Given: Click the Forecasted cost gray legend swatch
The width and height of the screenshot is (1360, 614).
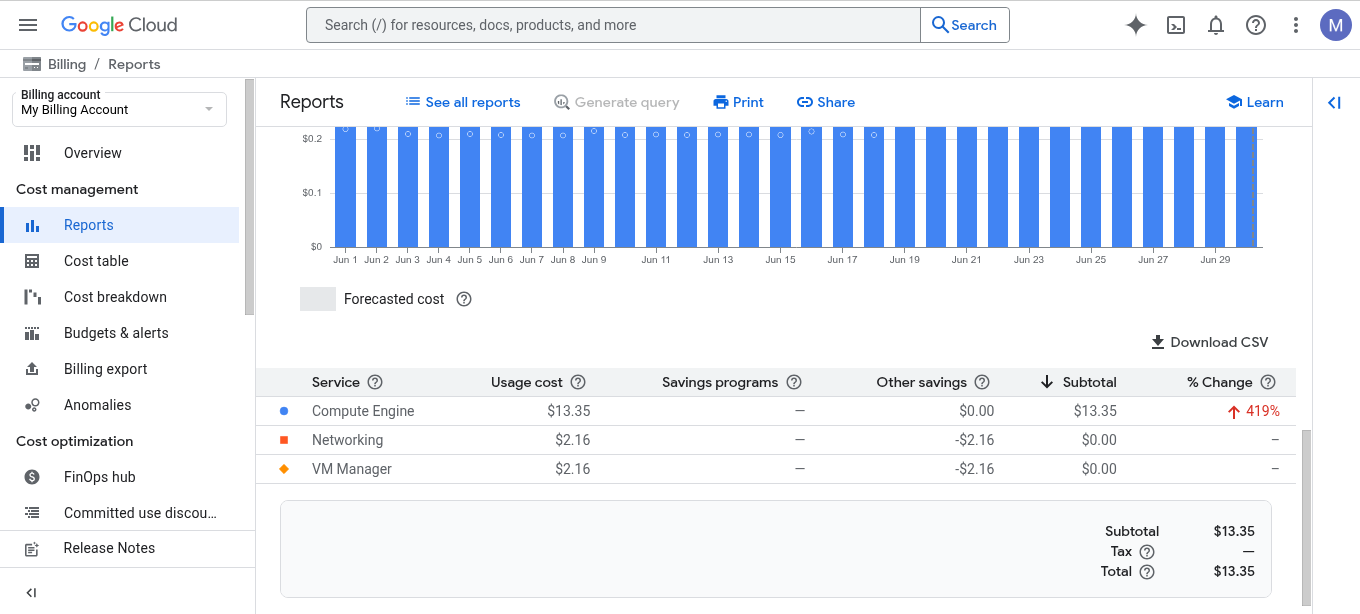Looking at the screenshot, I should pyautogui.click(x=318, y=299).
